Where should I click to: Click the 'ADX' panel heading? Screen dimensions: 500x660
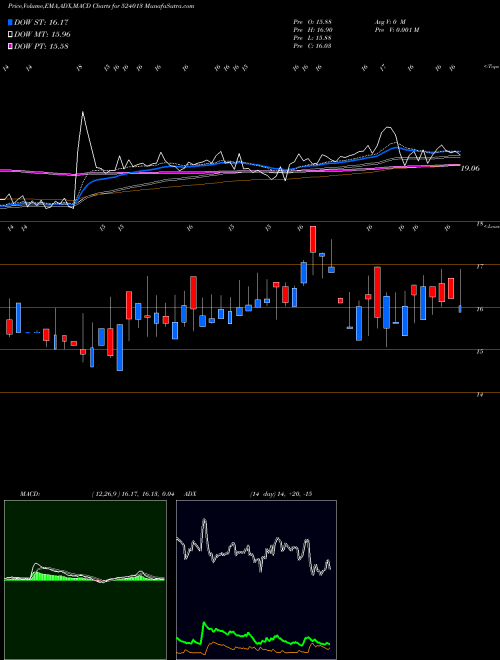pos(190,494)
